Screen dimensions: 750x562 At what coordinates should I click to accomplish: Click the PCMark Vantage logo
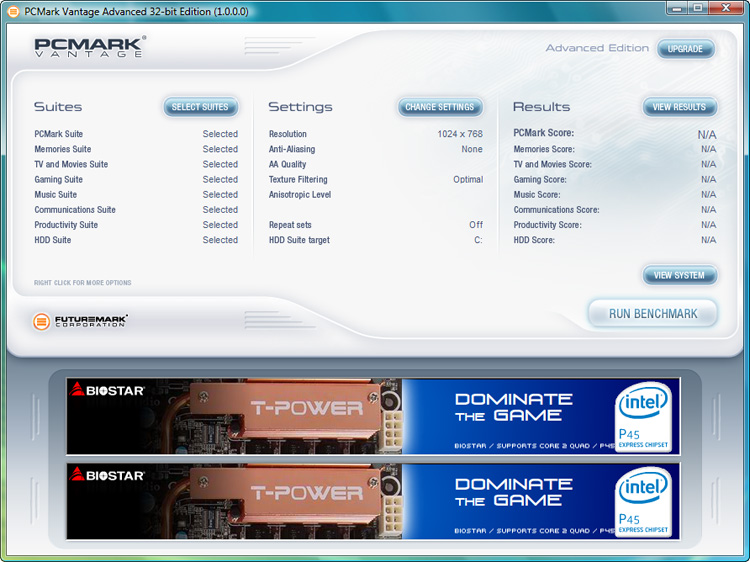tap(90, 47)
